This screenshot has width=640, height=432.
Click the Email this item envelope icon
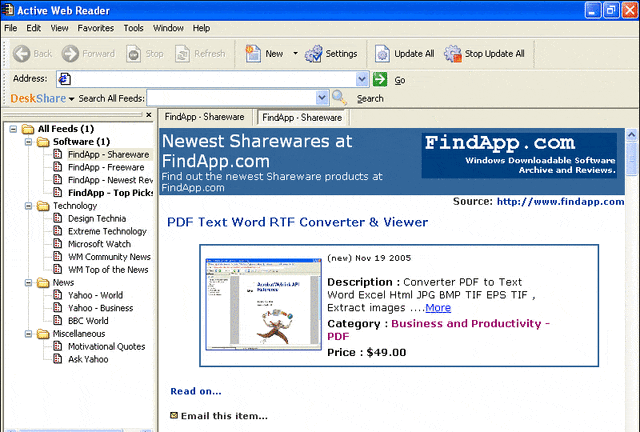[174, 415]
